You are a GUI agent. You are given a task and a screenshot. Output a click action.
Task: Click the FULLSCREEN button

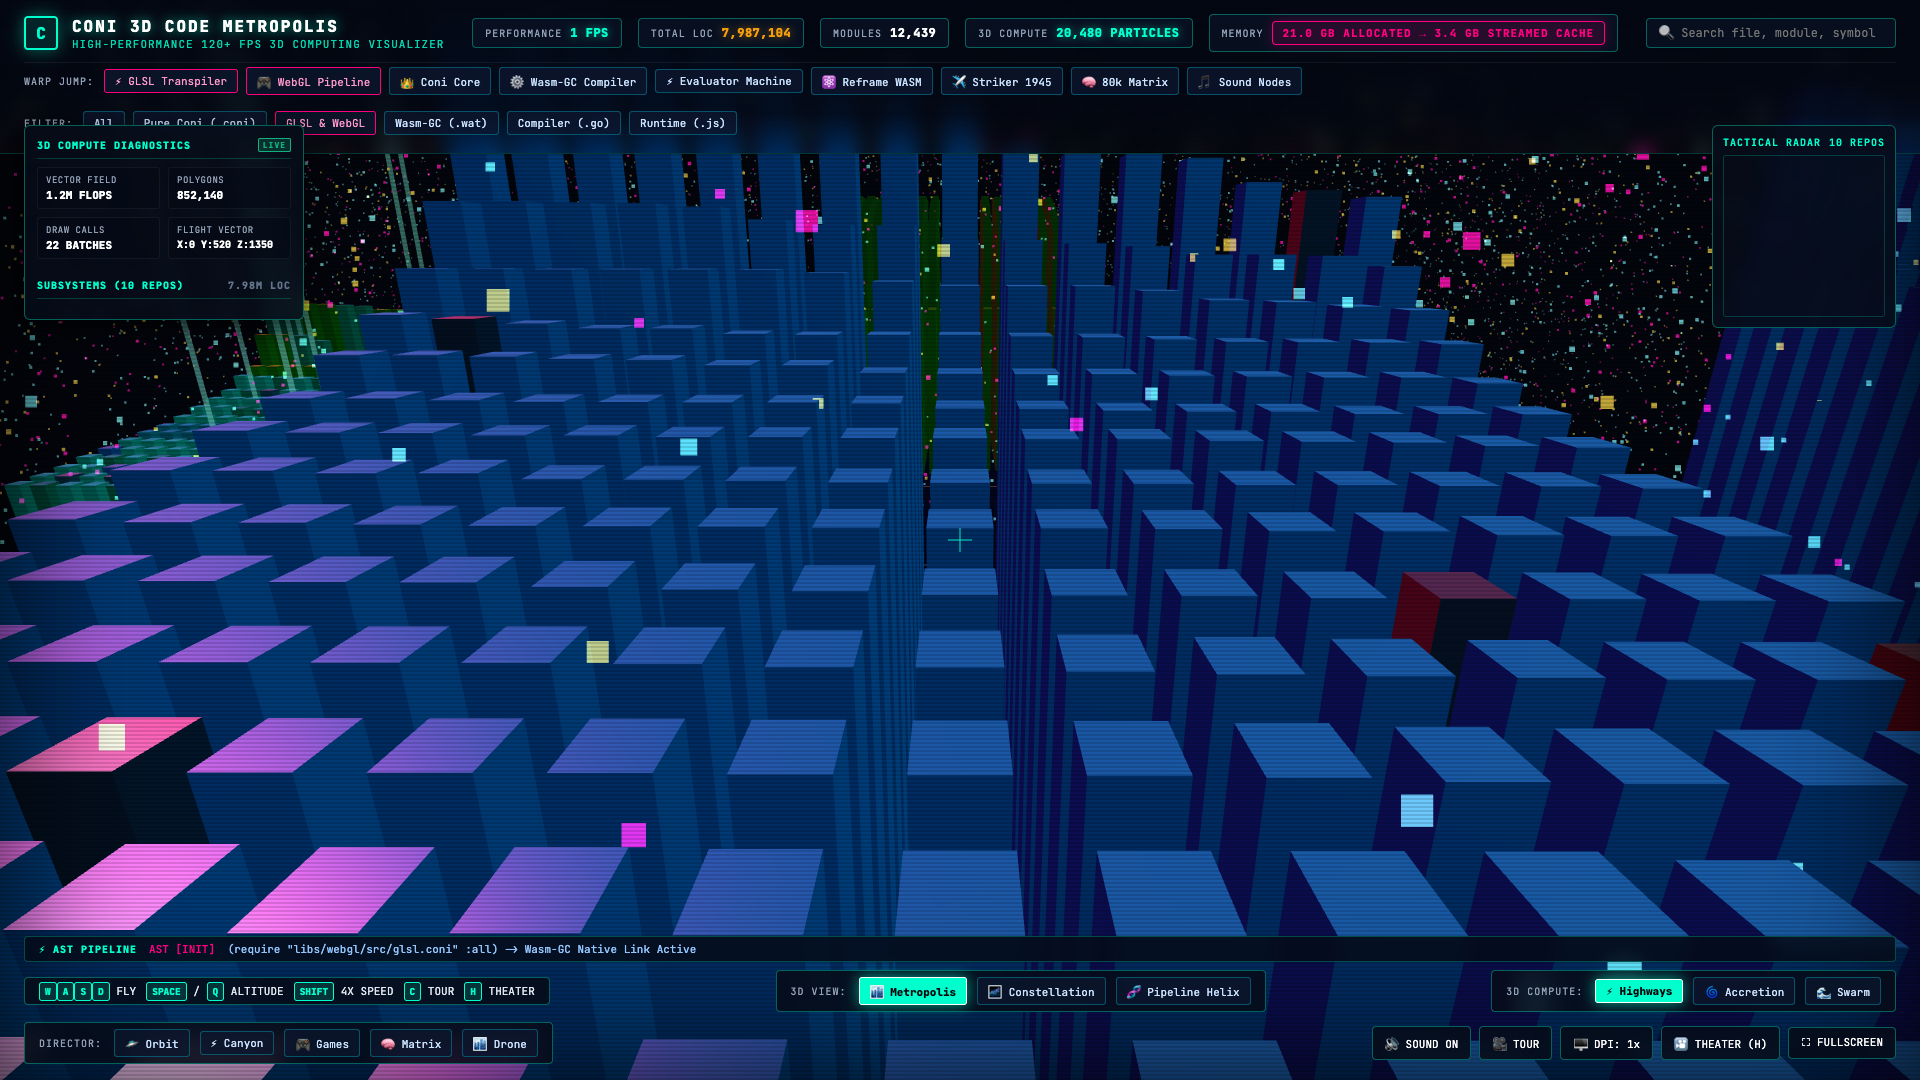(x=1841, y=1042)
